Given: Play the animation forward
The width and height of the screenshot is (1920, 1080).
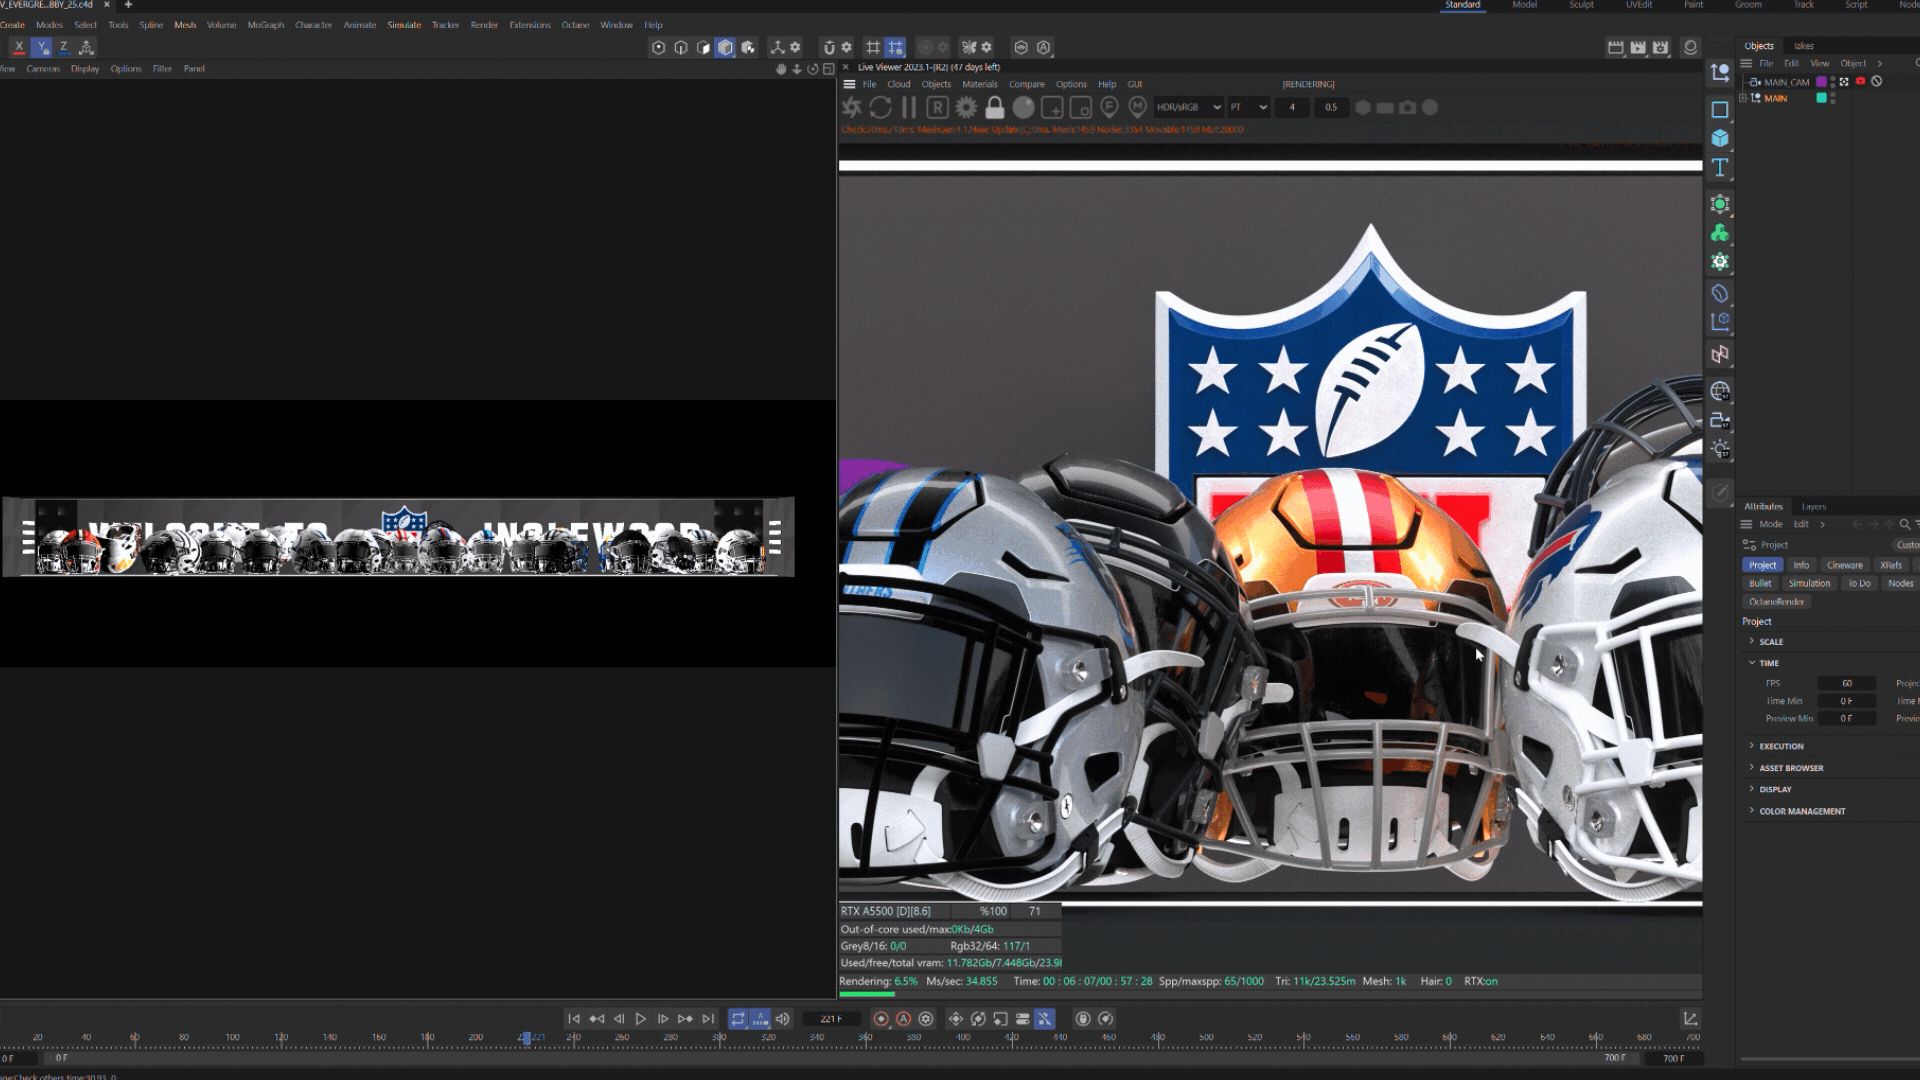Looking at the screenshot, I should 641,1019.
